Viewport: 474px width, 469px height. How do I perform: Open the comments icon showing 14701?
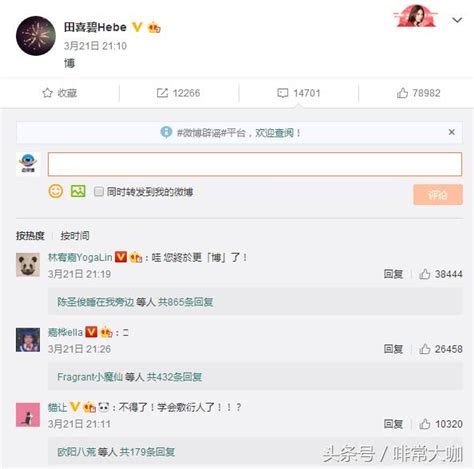point(283,93)
